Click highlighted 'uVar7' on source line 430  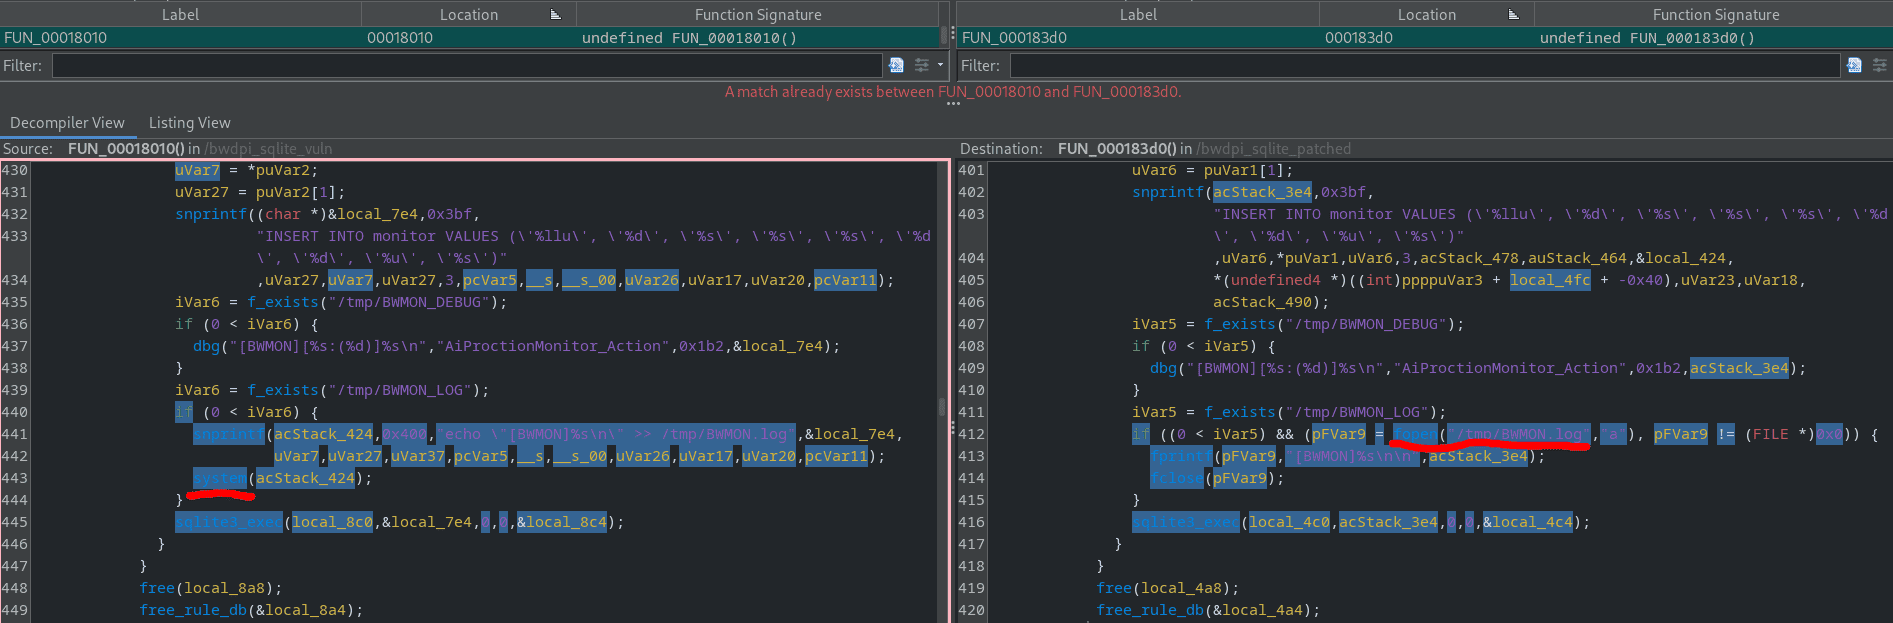[x=197, y=170]
